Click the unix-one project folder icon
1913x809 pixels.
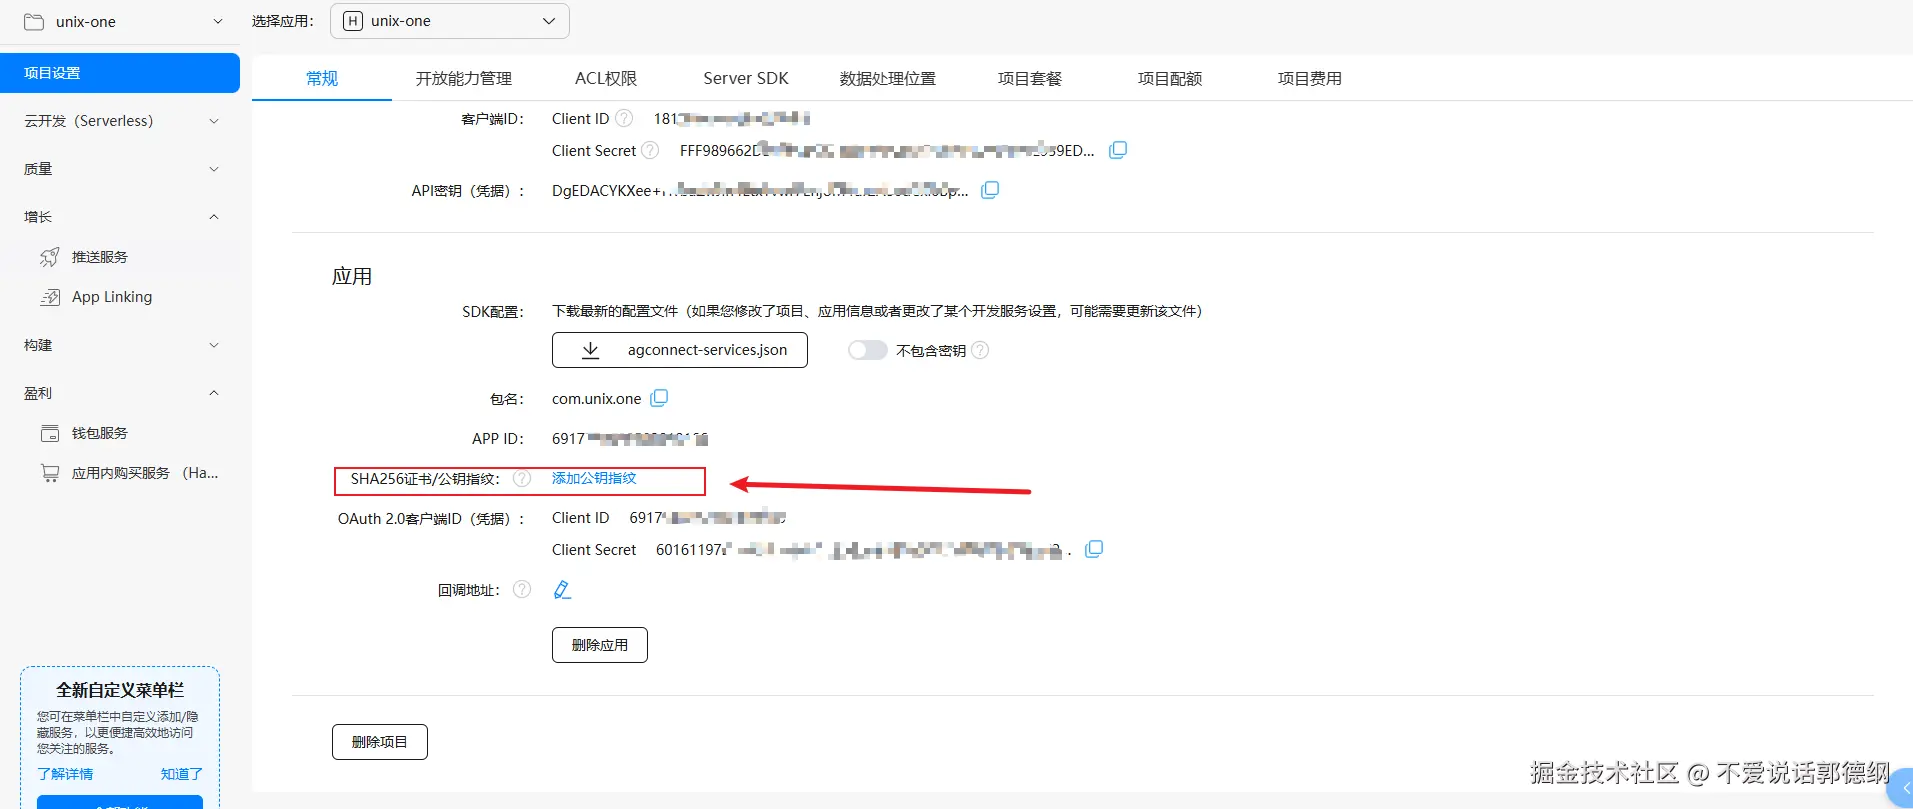(x=34, y=21)
